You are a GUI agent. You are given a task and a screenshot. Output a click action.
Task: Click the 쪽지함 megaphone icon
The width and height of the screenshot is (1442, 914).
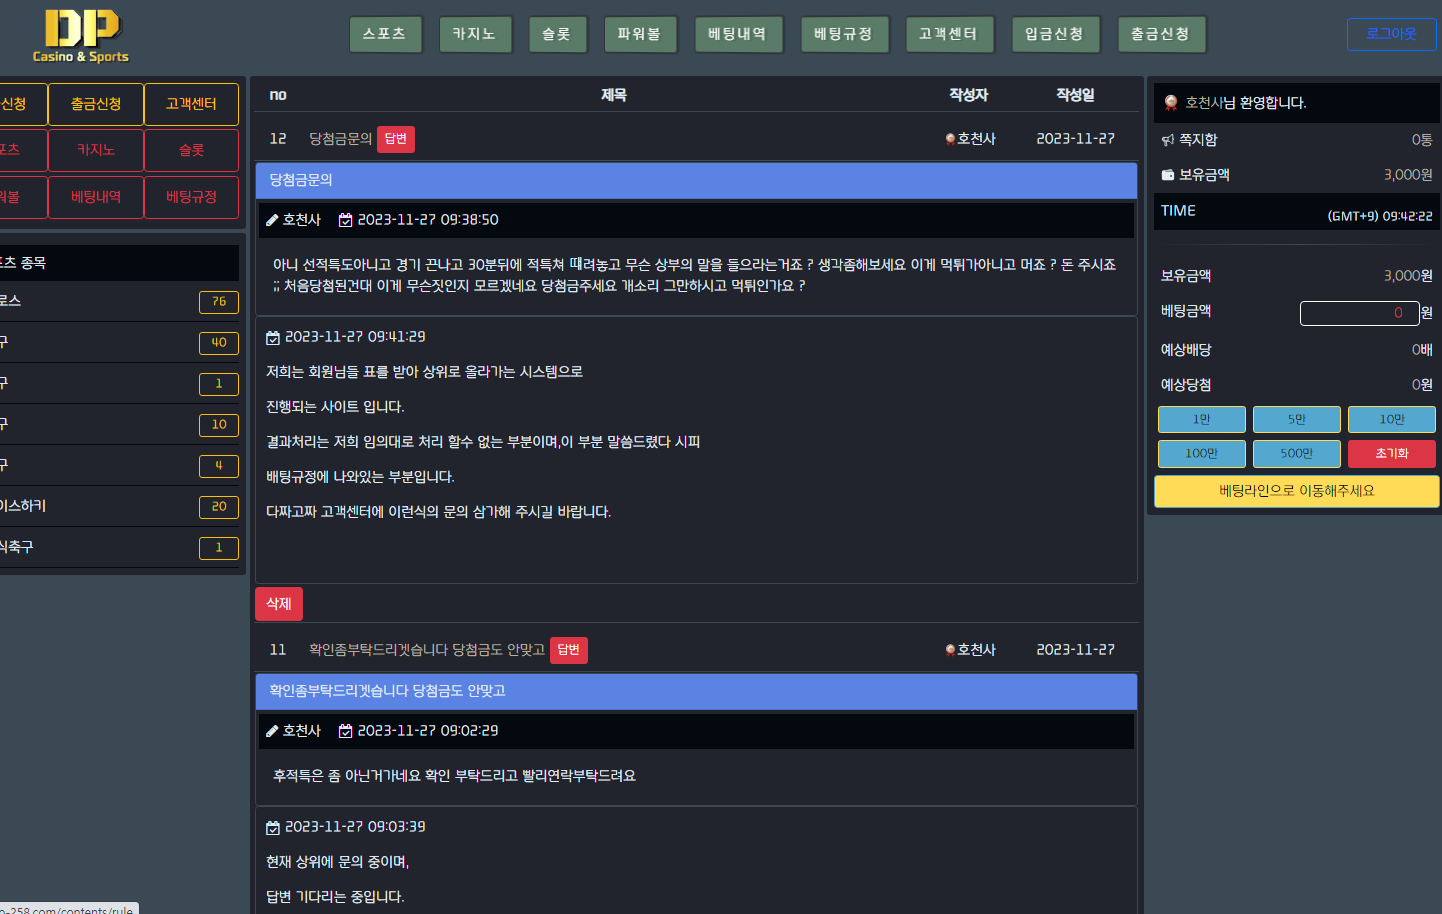tap(1167, 140)
